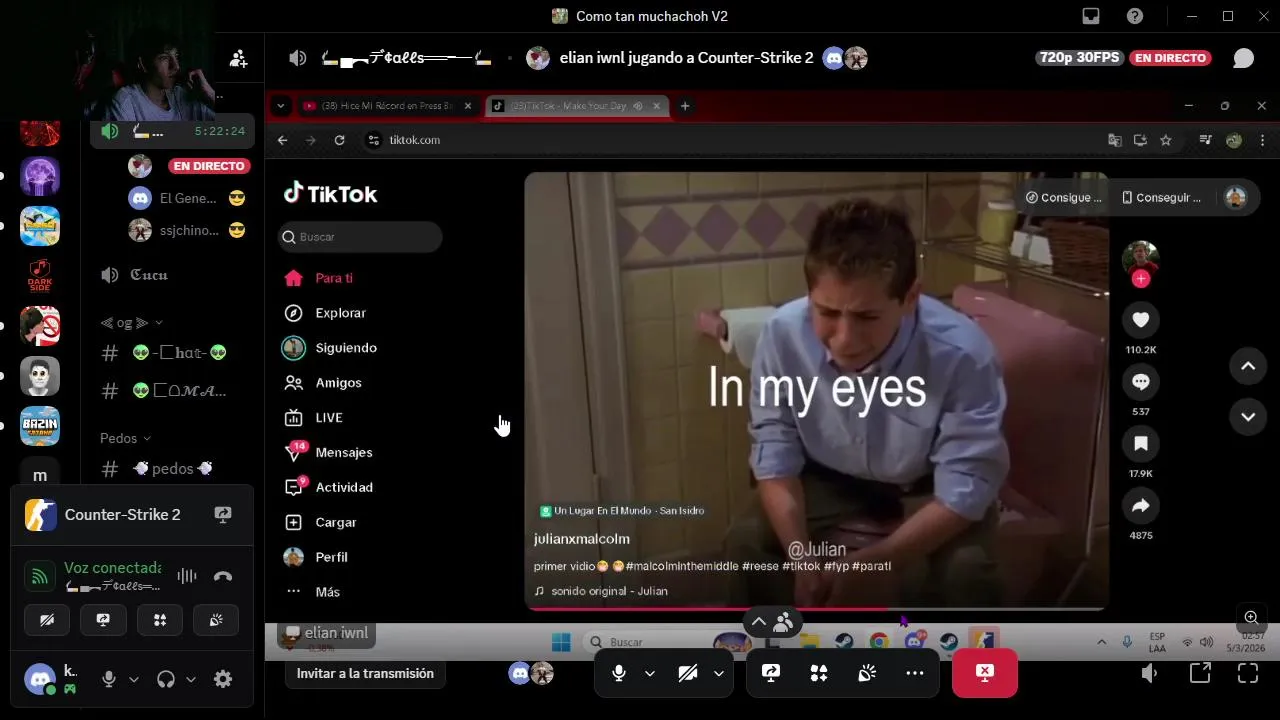
Task: Open output device chevron beside headphones
Action: click(191, 679)
